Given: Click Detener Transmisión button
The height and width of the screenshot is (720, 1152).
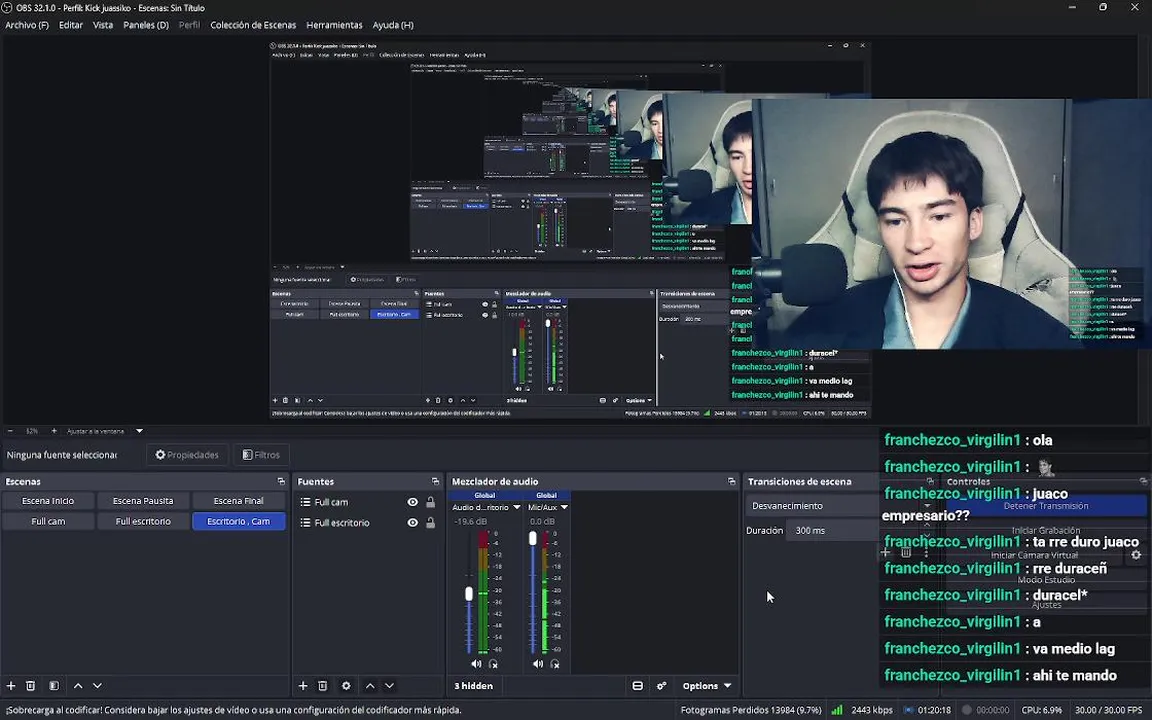Looking at the screenshot, I should click(x=1045, y=505).
